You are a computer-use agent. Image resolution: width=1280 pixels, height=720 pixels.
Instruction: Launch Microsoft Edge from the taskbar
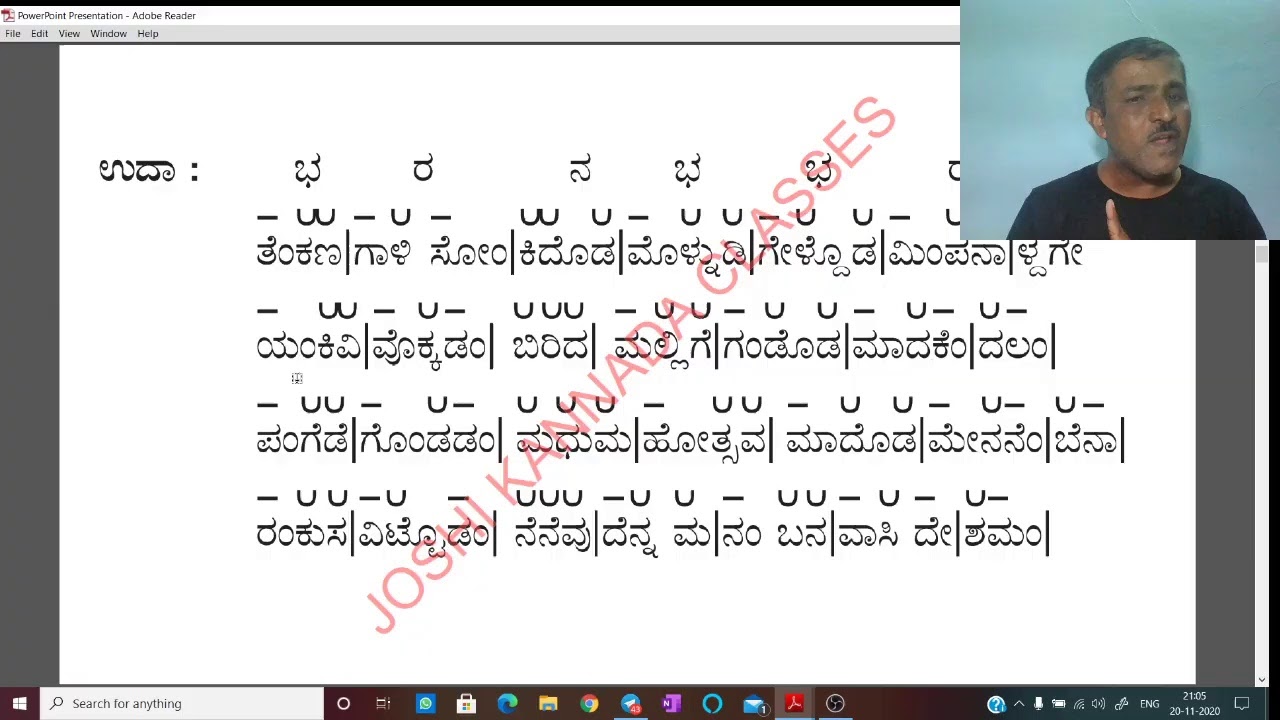(x=507, y=703)
